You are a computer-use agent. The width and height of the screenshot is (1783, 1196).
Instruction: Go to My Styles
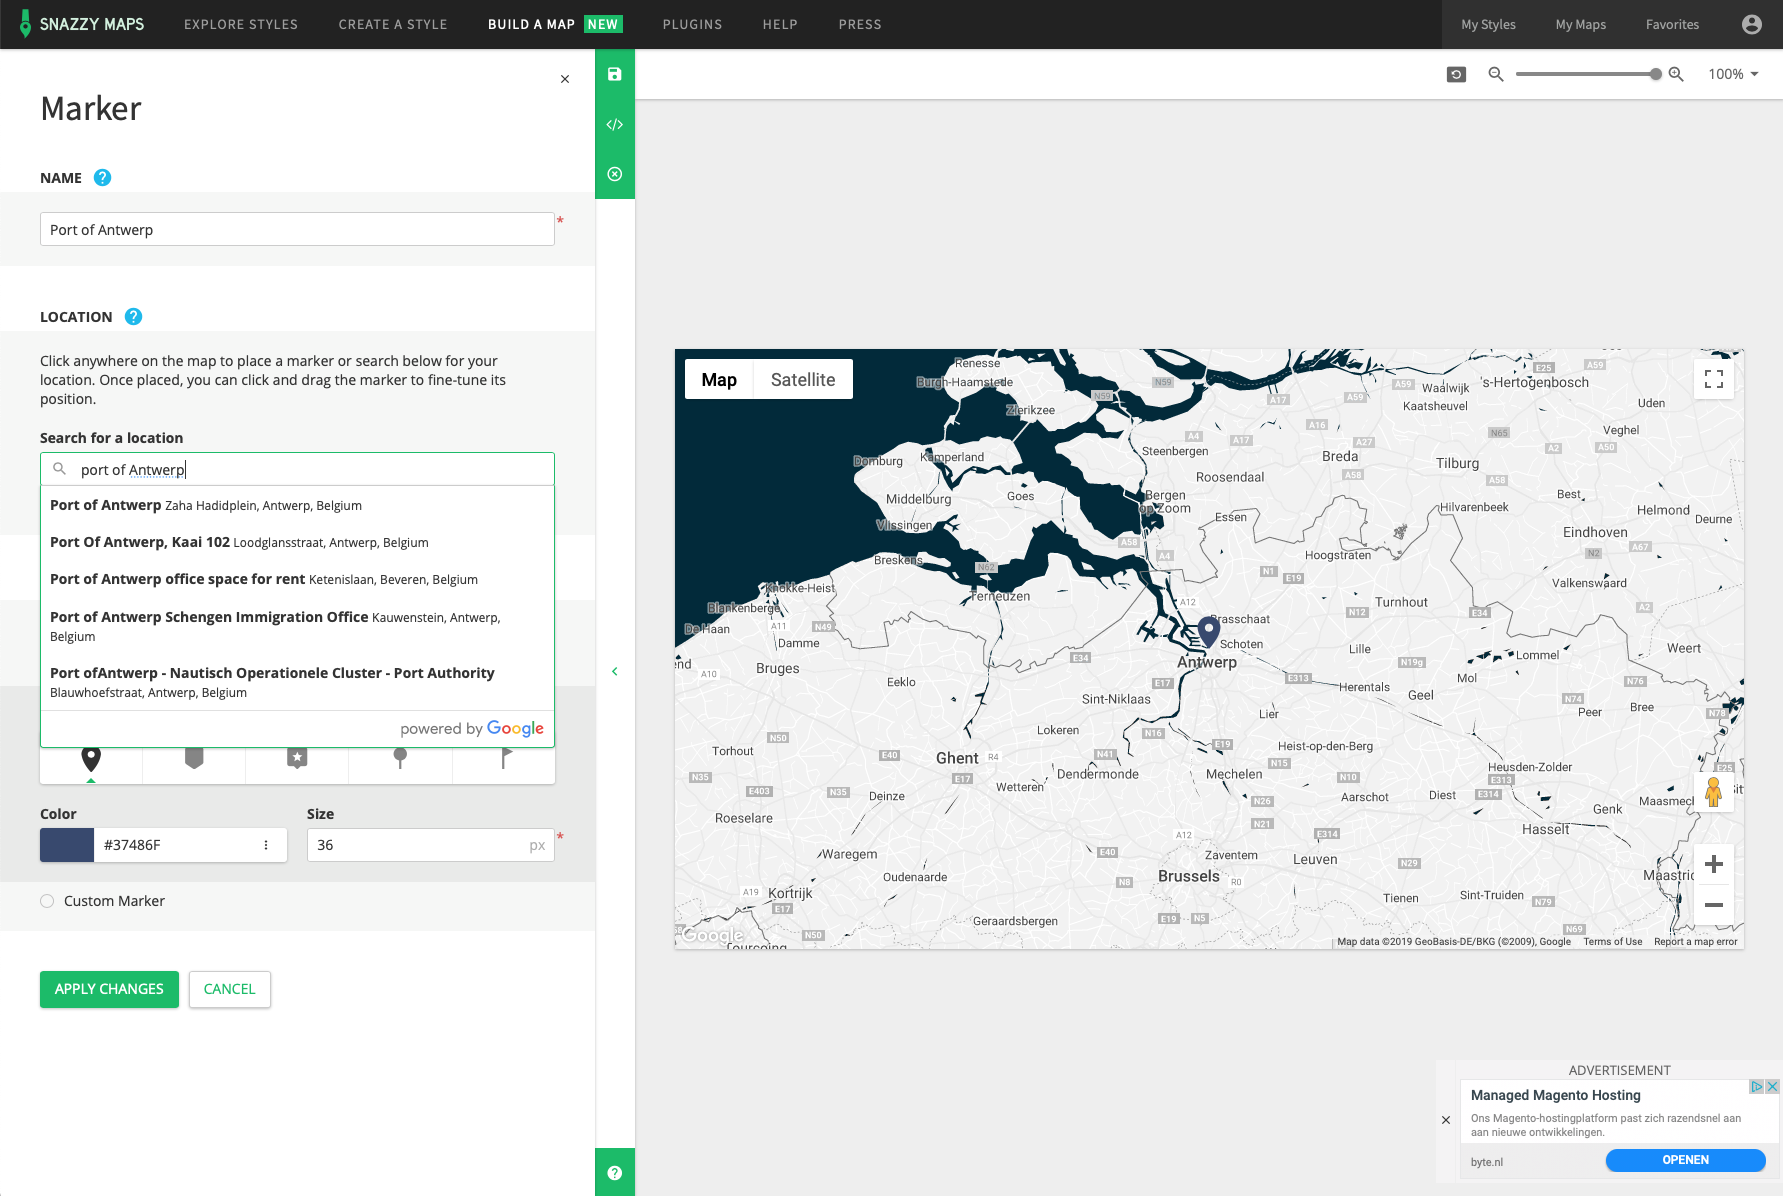[1488, 24]
